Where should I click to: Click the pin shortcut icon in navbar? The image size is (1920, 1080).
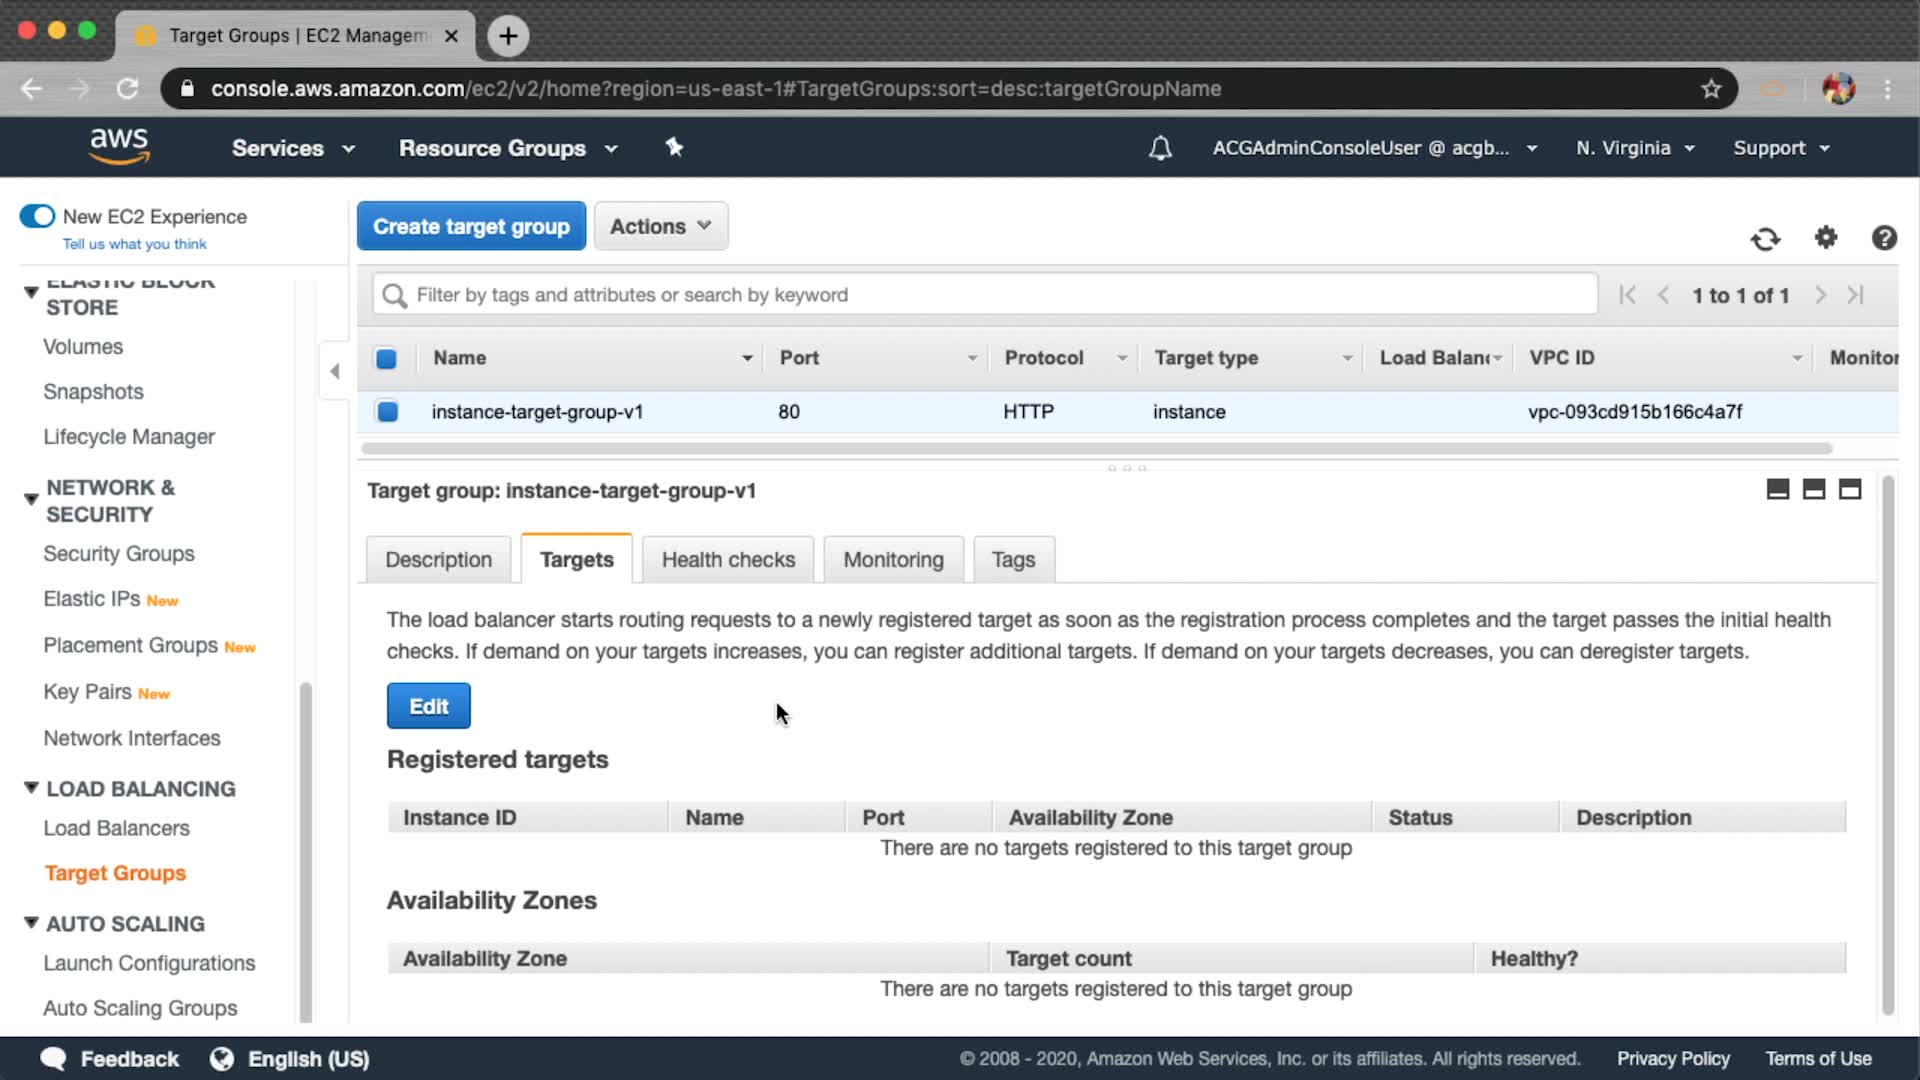pos(674,148)
